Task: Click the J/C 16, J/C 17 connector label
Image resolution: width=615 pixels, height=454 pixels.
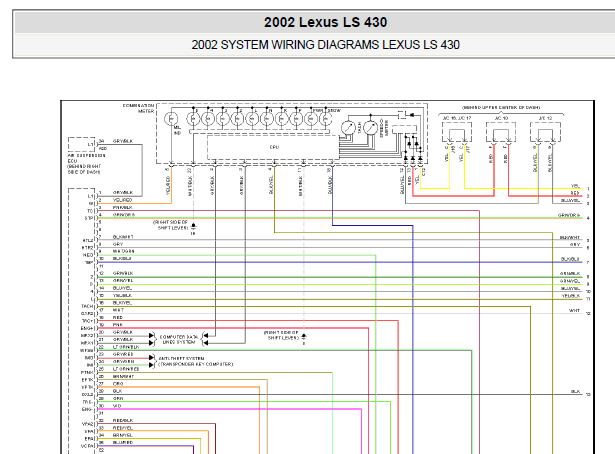Action: (x=457, y=118)
